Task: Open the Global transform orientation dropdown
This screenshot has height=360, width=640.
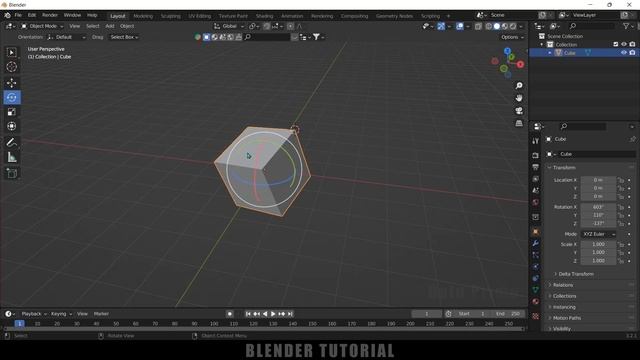Action: tap(229, 26)
